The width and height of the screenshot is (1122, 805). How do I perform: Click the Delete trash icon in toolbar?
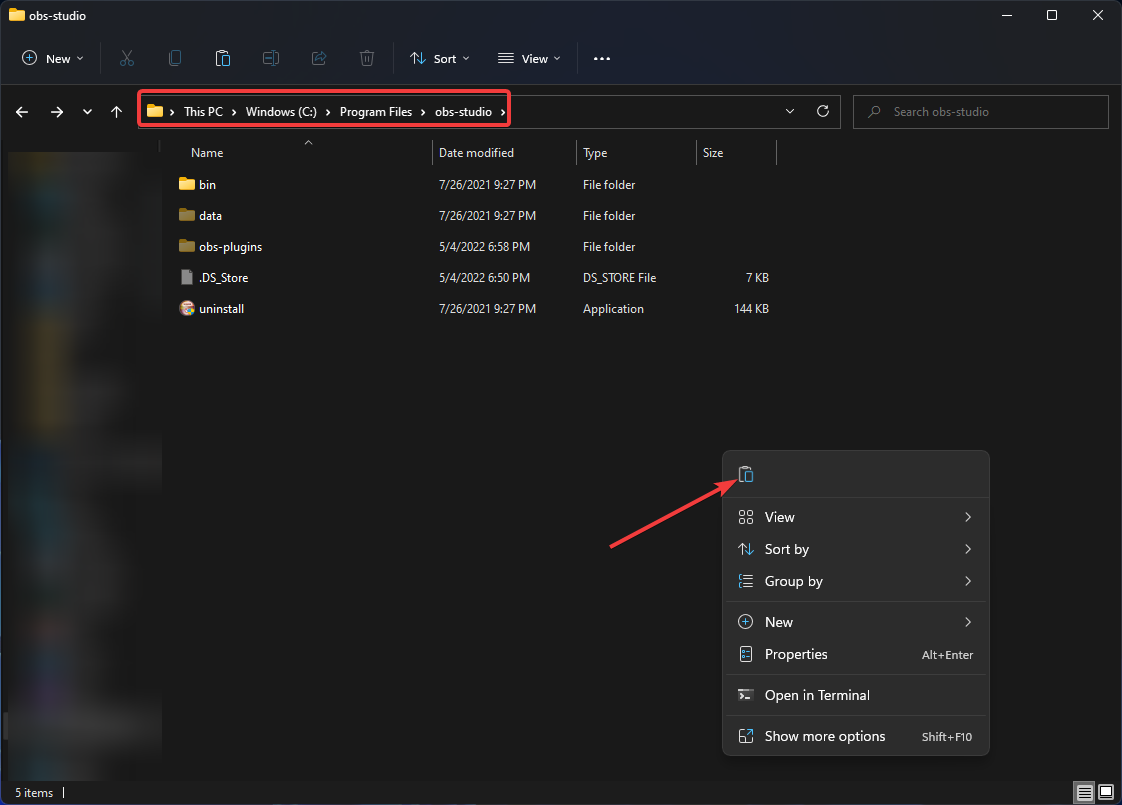click(x=367, y=59)
